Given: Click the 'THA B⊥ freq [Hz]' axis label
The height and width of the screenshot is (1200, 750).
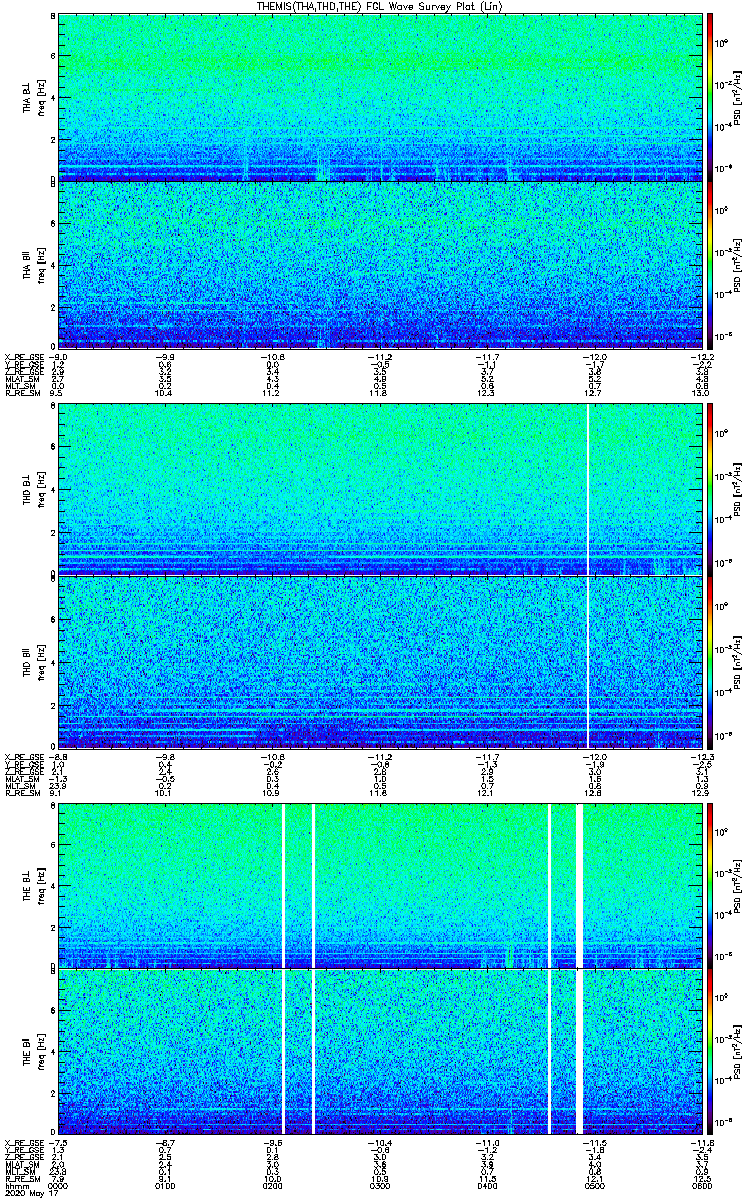Looking at the screenshot, I should click(x=33, y=97).
